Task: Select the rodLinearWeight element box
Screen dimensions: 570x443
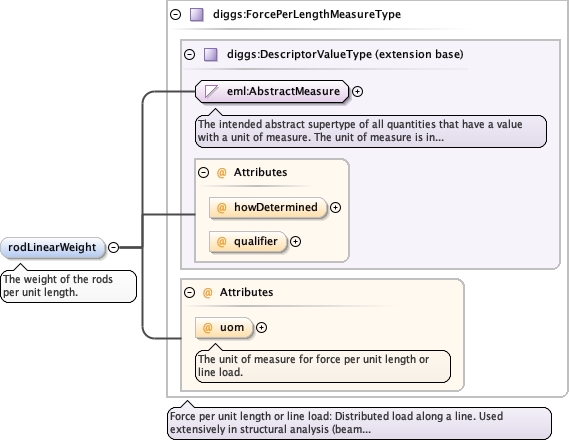Action: tap(53, 247)
